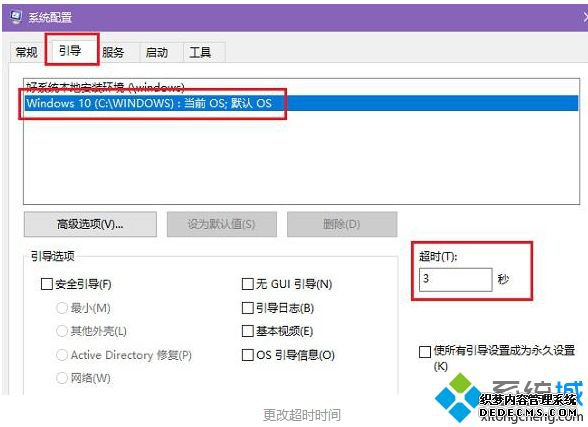Select the Active Directory 修复(P) radio button
The width and height of the screenshot is (588, 427).
tap(62, 355)
